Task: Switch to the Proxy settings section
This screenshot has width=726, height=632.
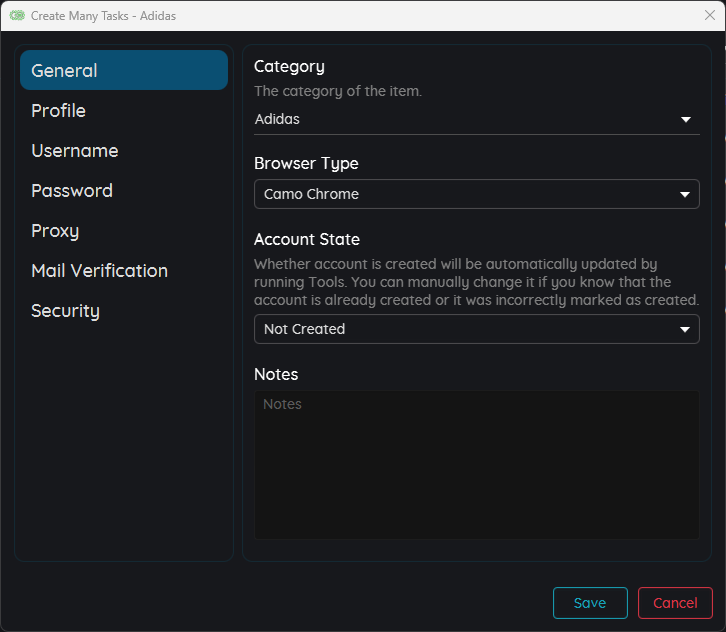Action: click(55, 231)
